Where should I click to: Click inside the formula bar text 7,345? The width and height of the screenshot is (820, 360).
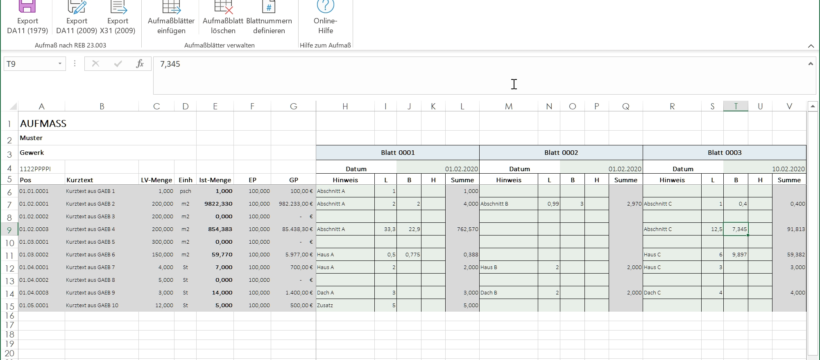click(170, 64)
